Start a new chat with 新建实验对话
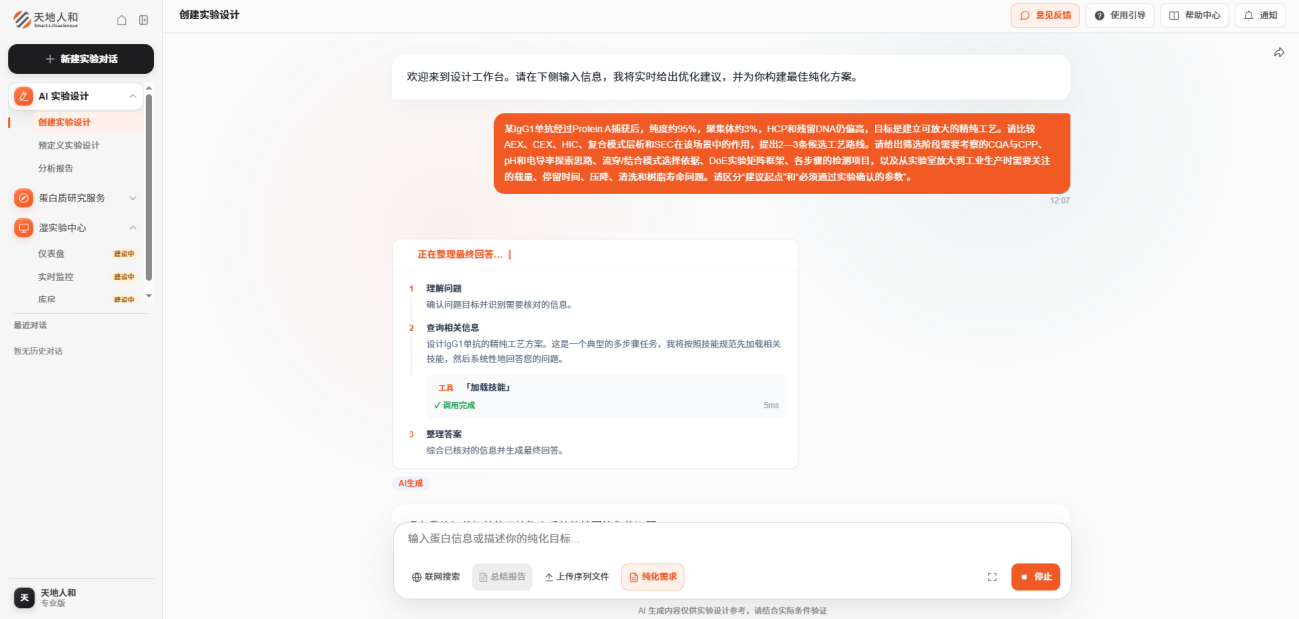 tap(81, 59)
